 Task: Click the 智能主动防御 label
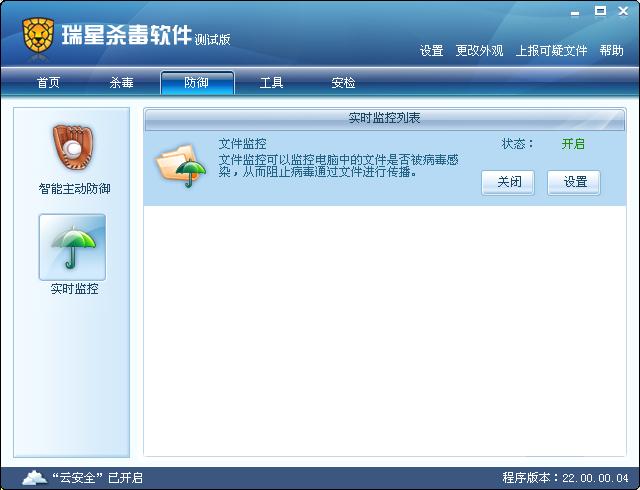tap(74, 189)
